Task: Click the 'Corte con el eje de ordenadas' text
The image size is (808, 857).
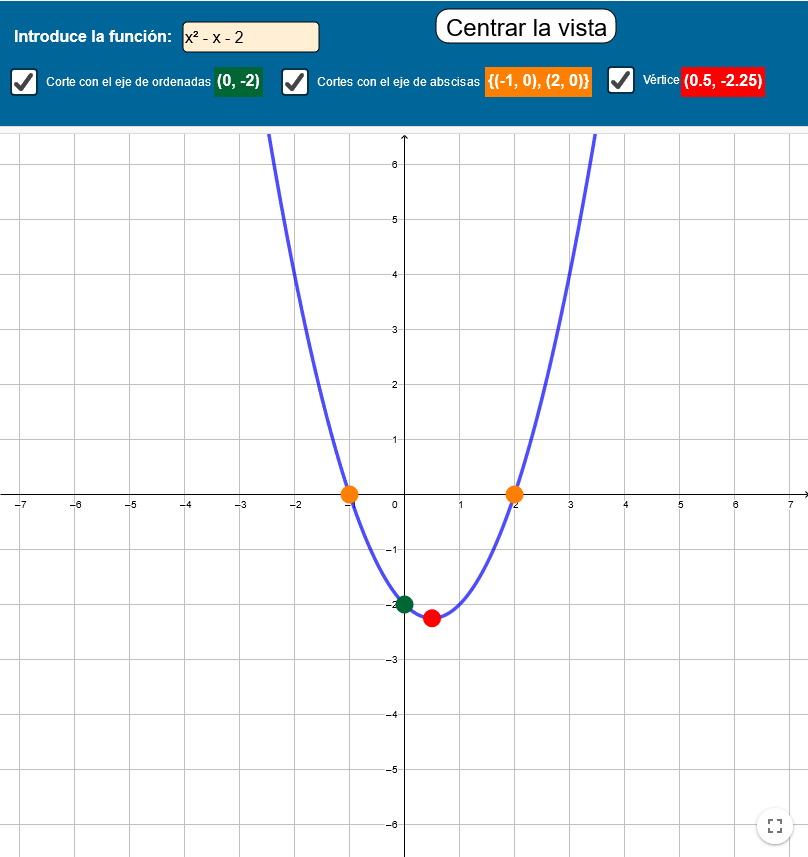Action: [x=128, y=82]
